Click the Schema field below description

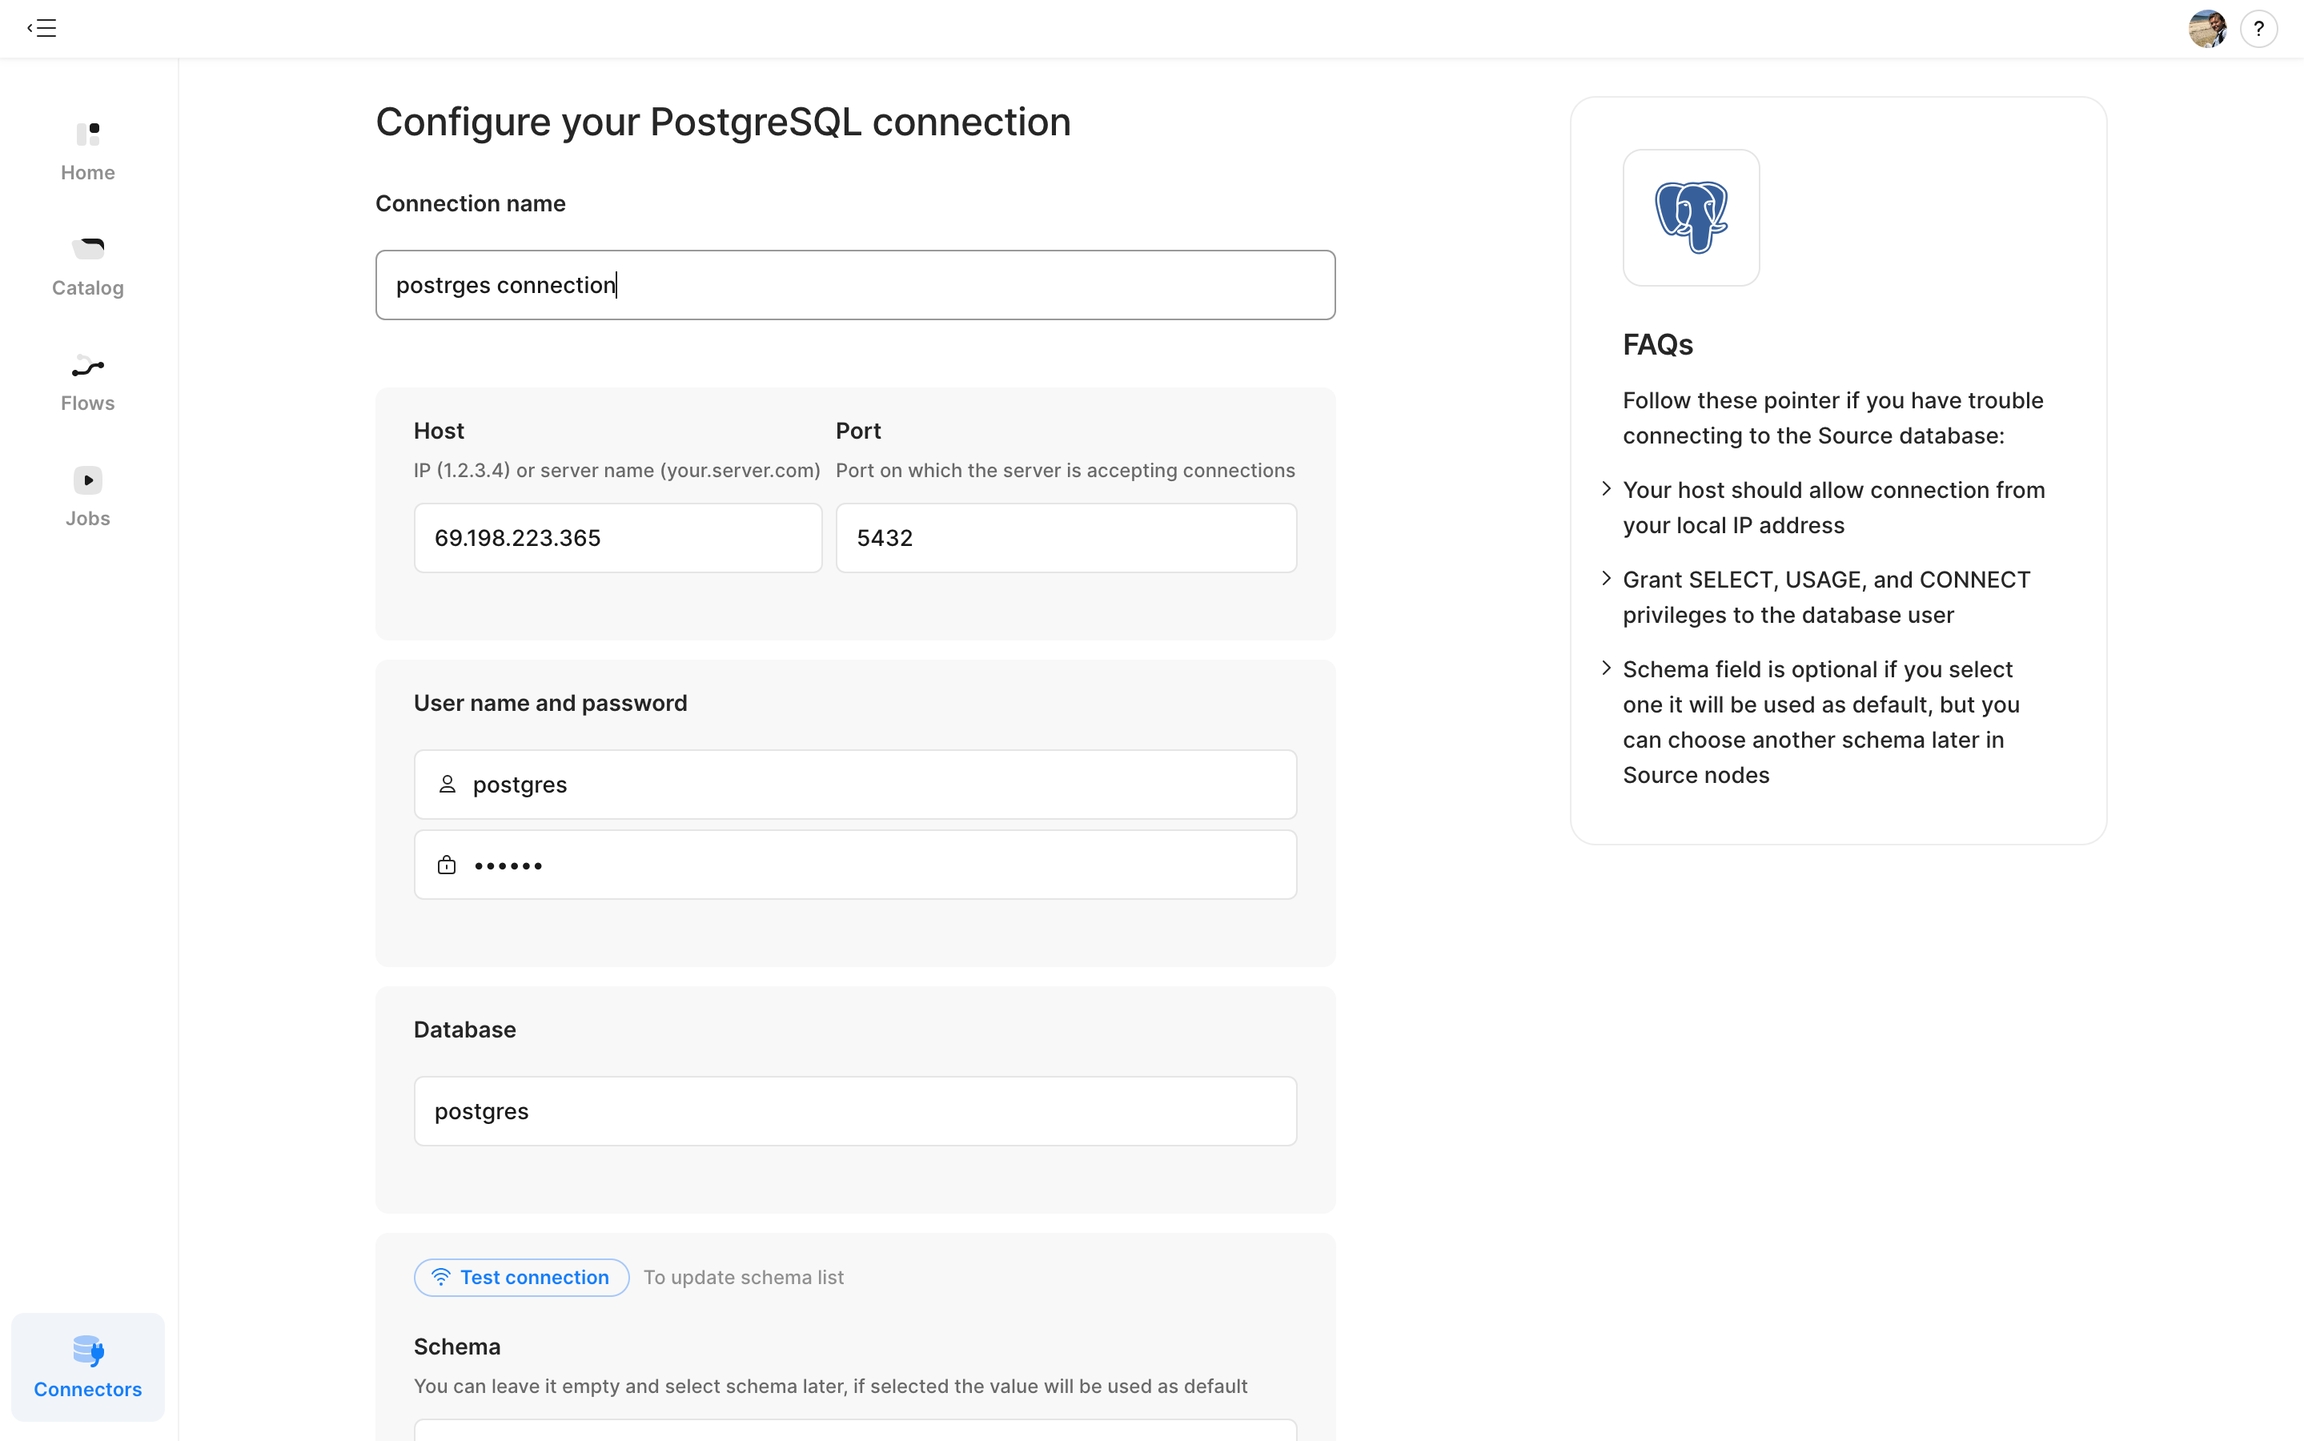855,1430
